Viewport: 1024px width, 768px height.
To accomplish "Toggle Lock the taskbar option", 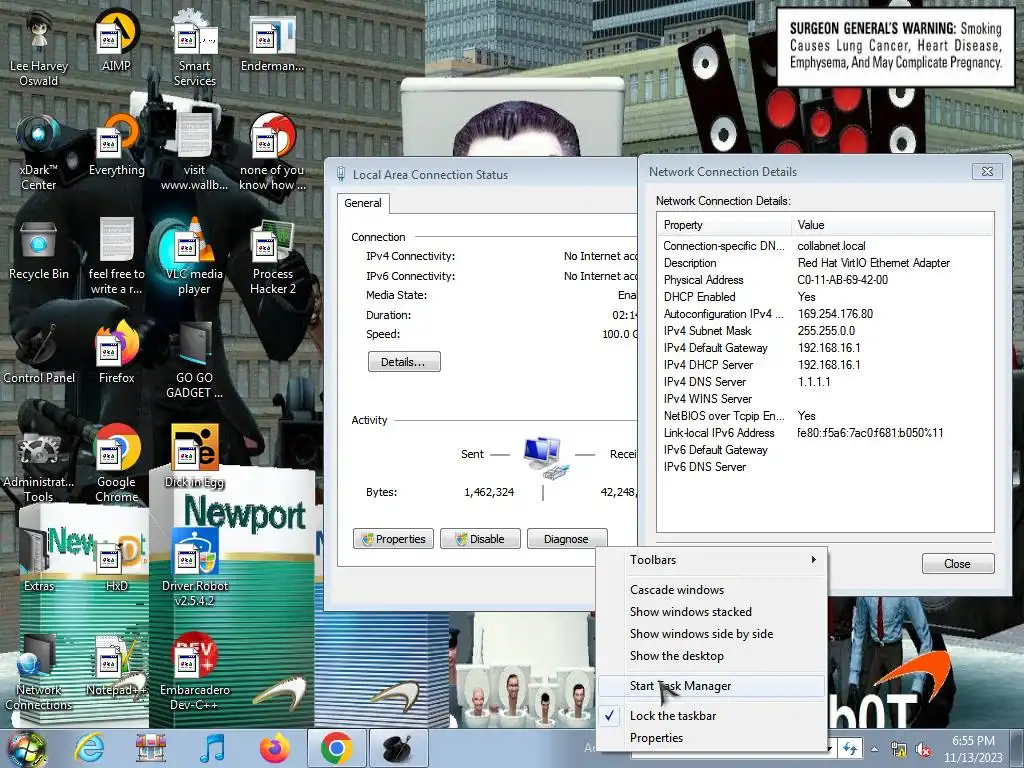I will click(711, 716).
